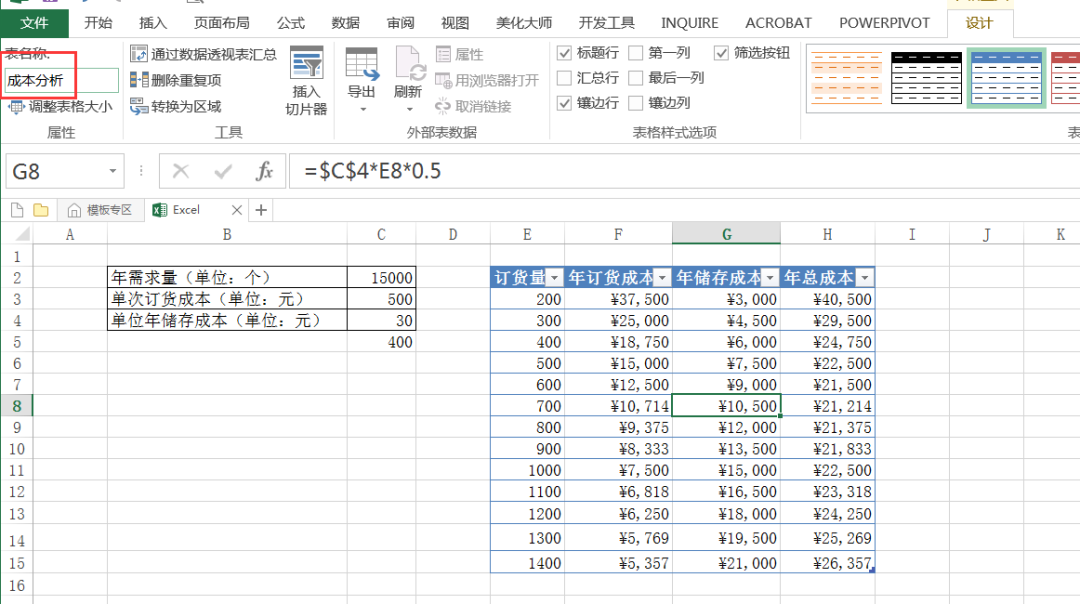Click the insert function fx icon
This screenshot has width=1080, height=604.
tap(264, 171)
